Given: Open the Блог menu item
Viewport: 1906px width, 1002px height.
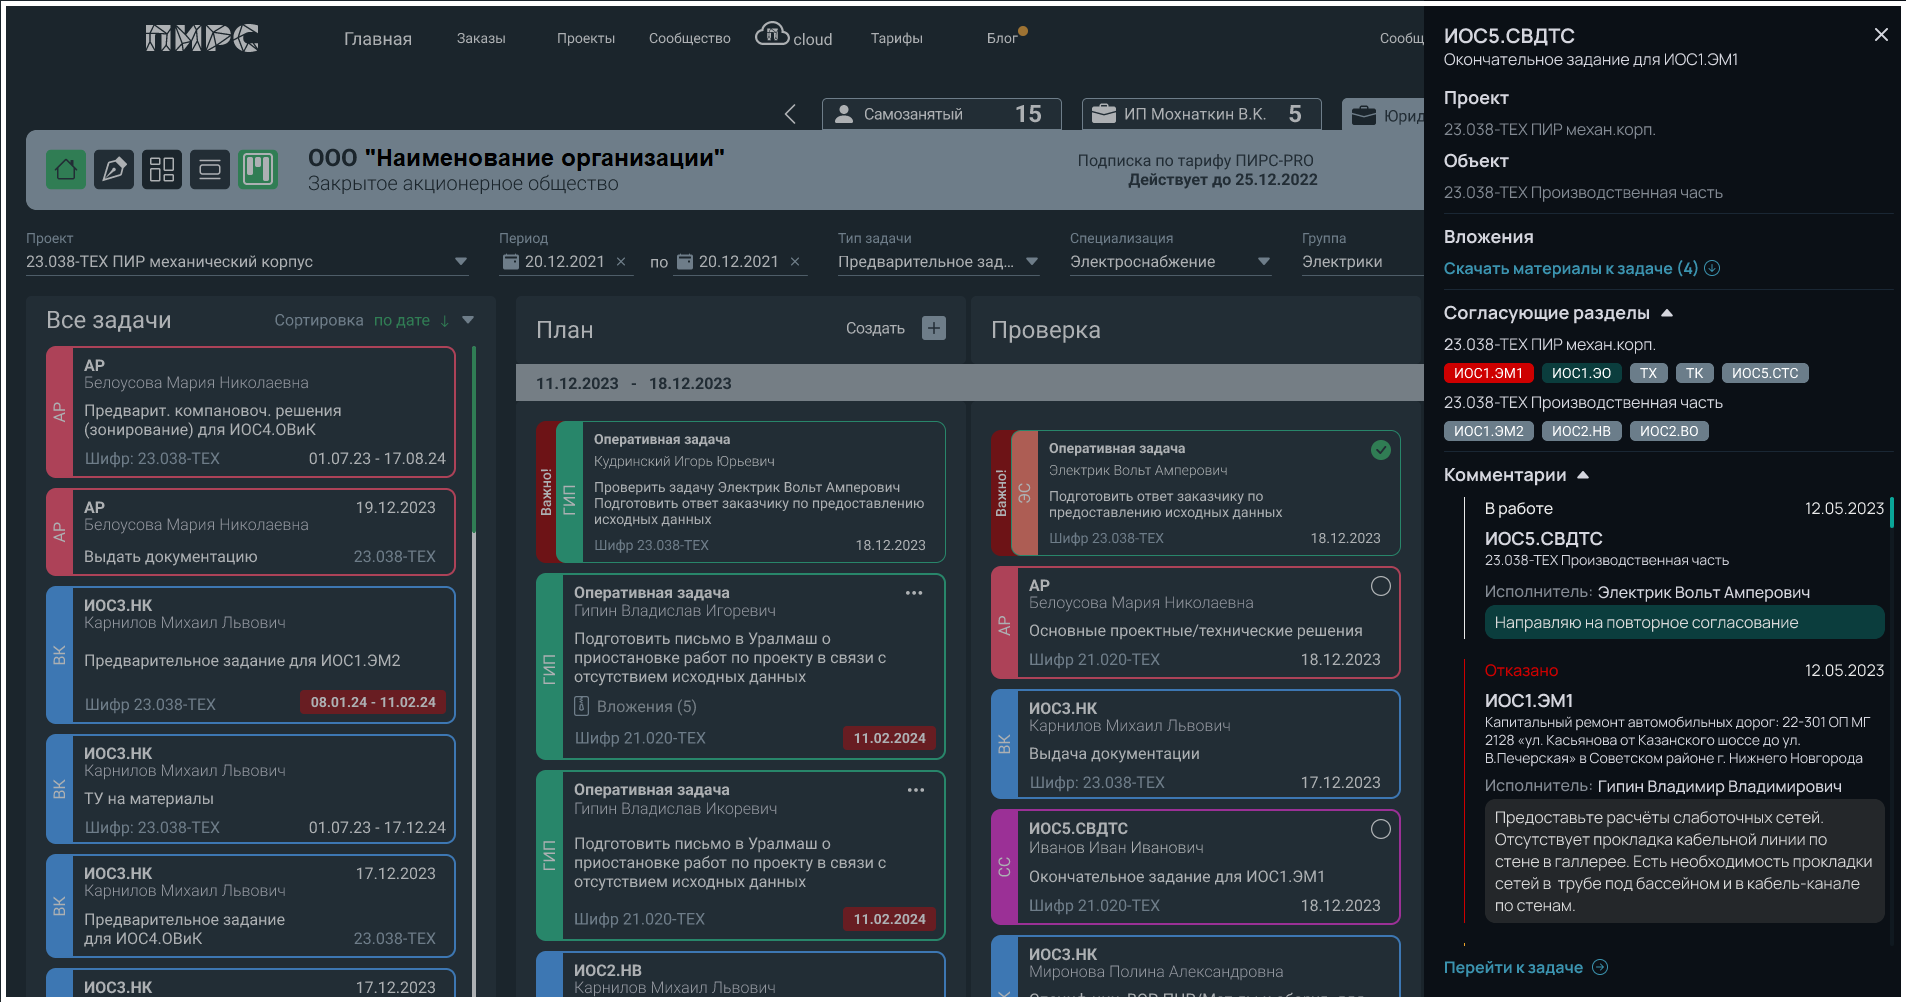Looking at the screenshot, I should pyautogui.click(x=1002, y=38).
